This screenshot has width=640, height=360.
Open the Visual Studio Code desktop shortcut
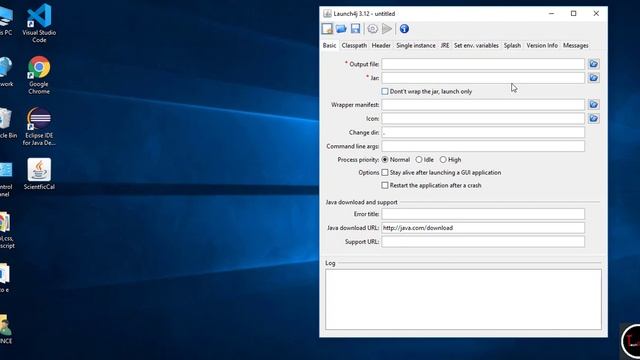coord(39,23)
